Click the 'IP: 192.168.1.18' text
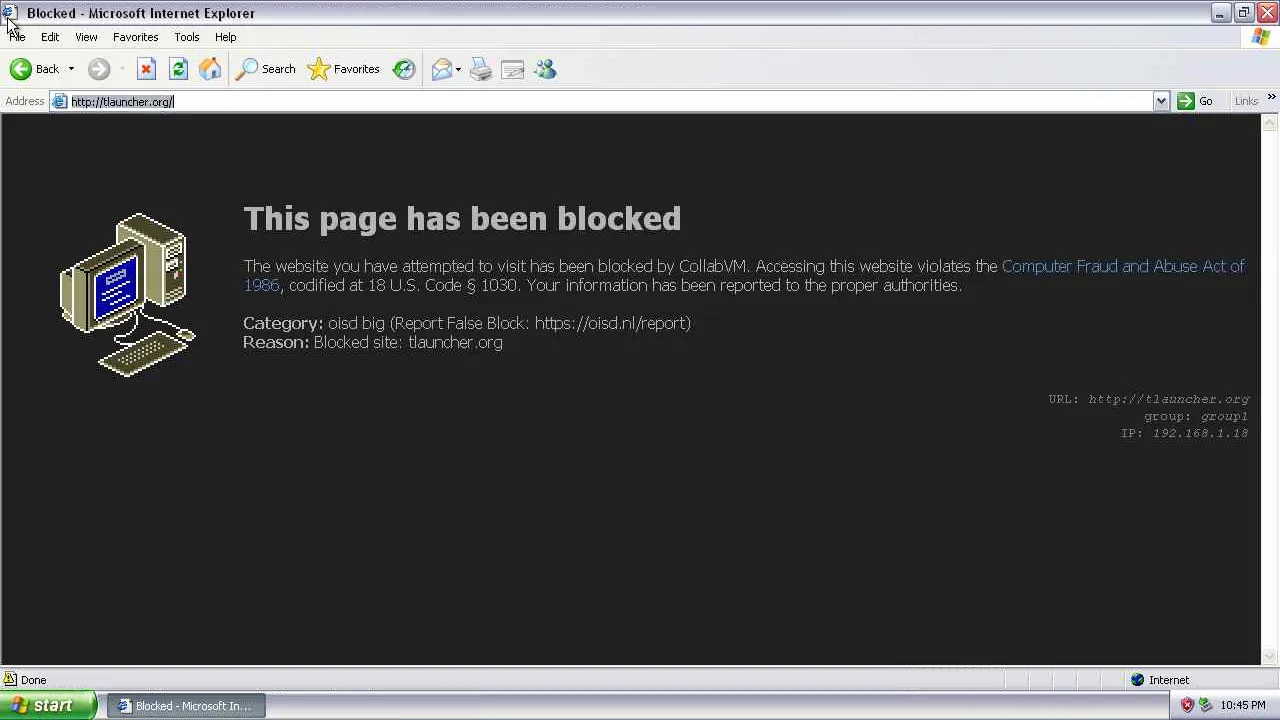1280x720 pixels. pyautogui.click(x=1184, y=433)
